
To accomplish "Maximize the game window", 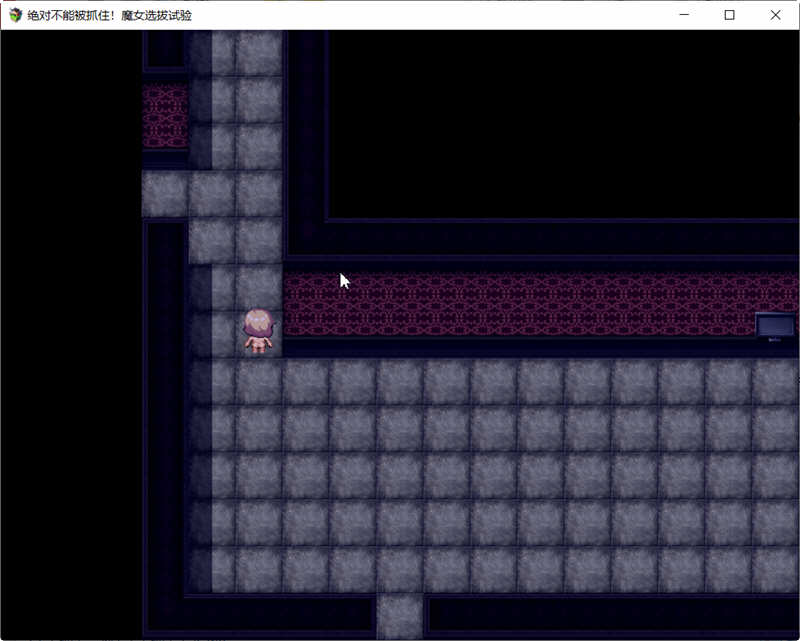I will point(730,15).
